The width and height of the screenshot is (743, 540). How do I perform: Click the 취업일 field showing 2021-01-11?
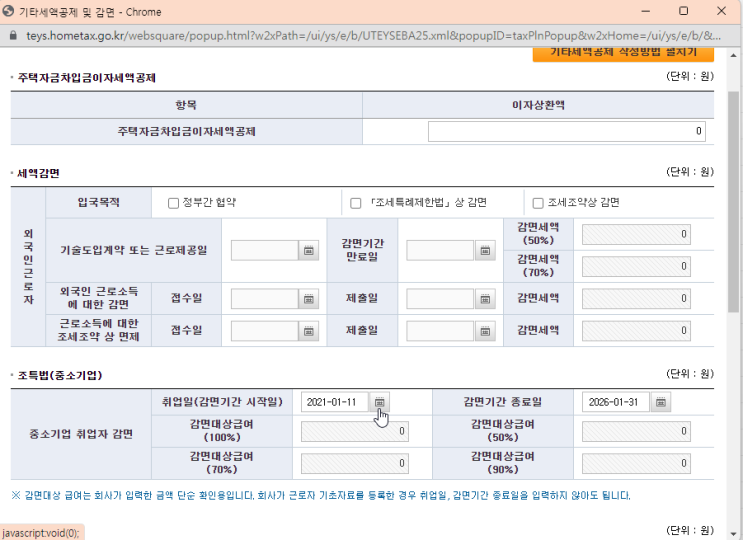335,402
